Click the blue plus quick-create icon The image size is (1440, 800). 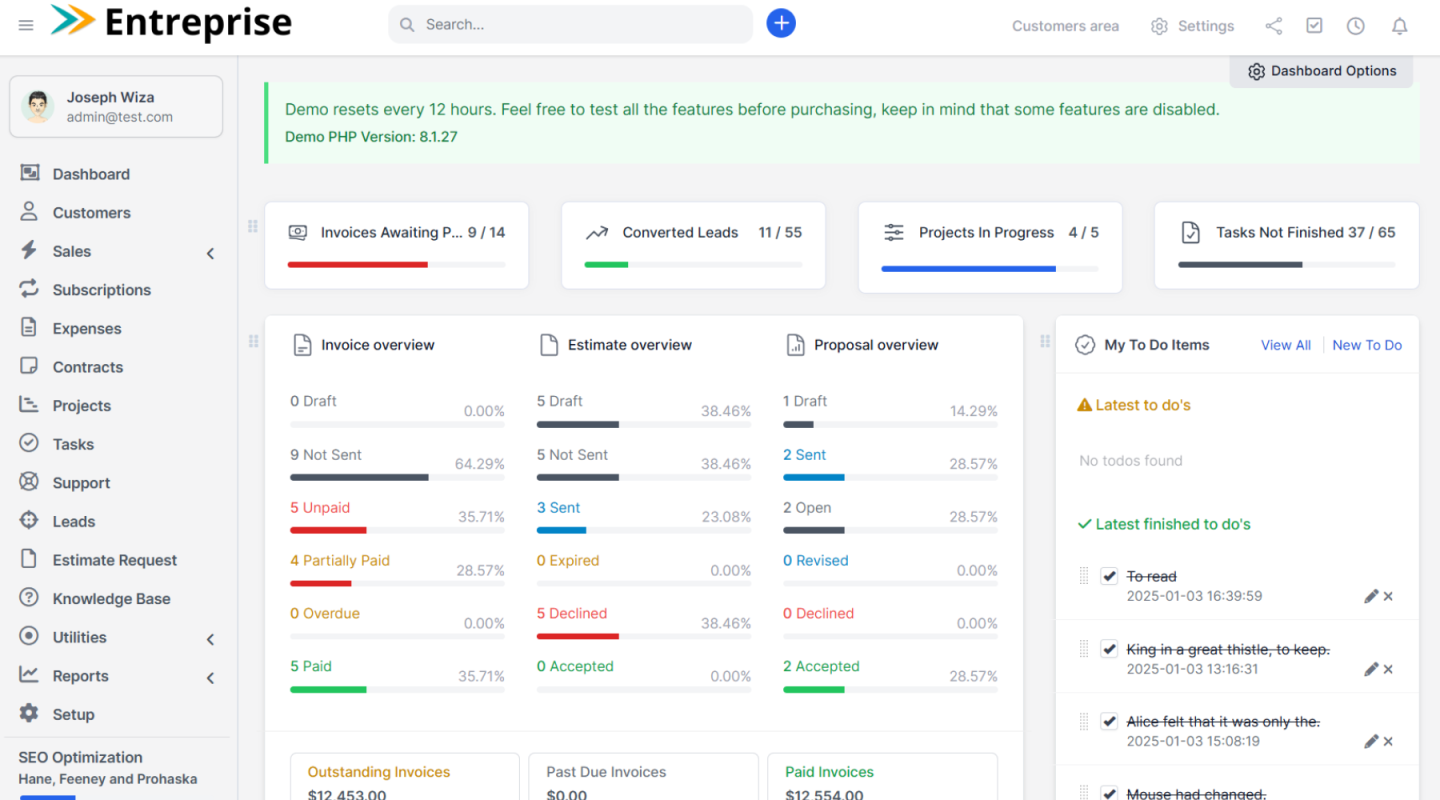[781, 24]
